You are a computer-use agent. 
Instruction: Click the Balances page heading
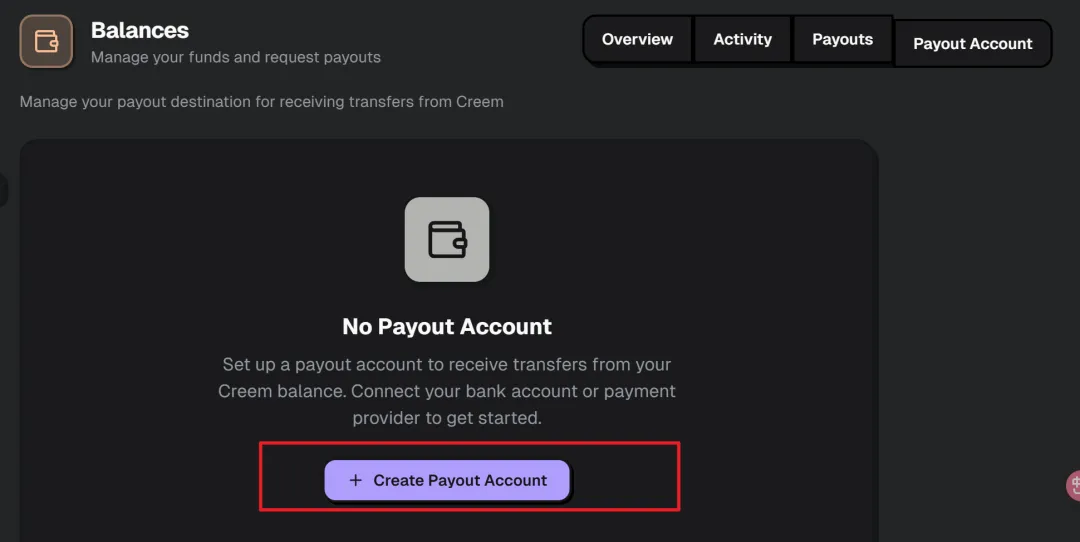(x=140, y=30)
